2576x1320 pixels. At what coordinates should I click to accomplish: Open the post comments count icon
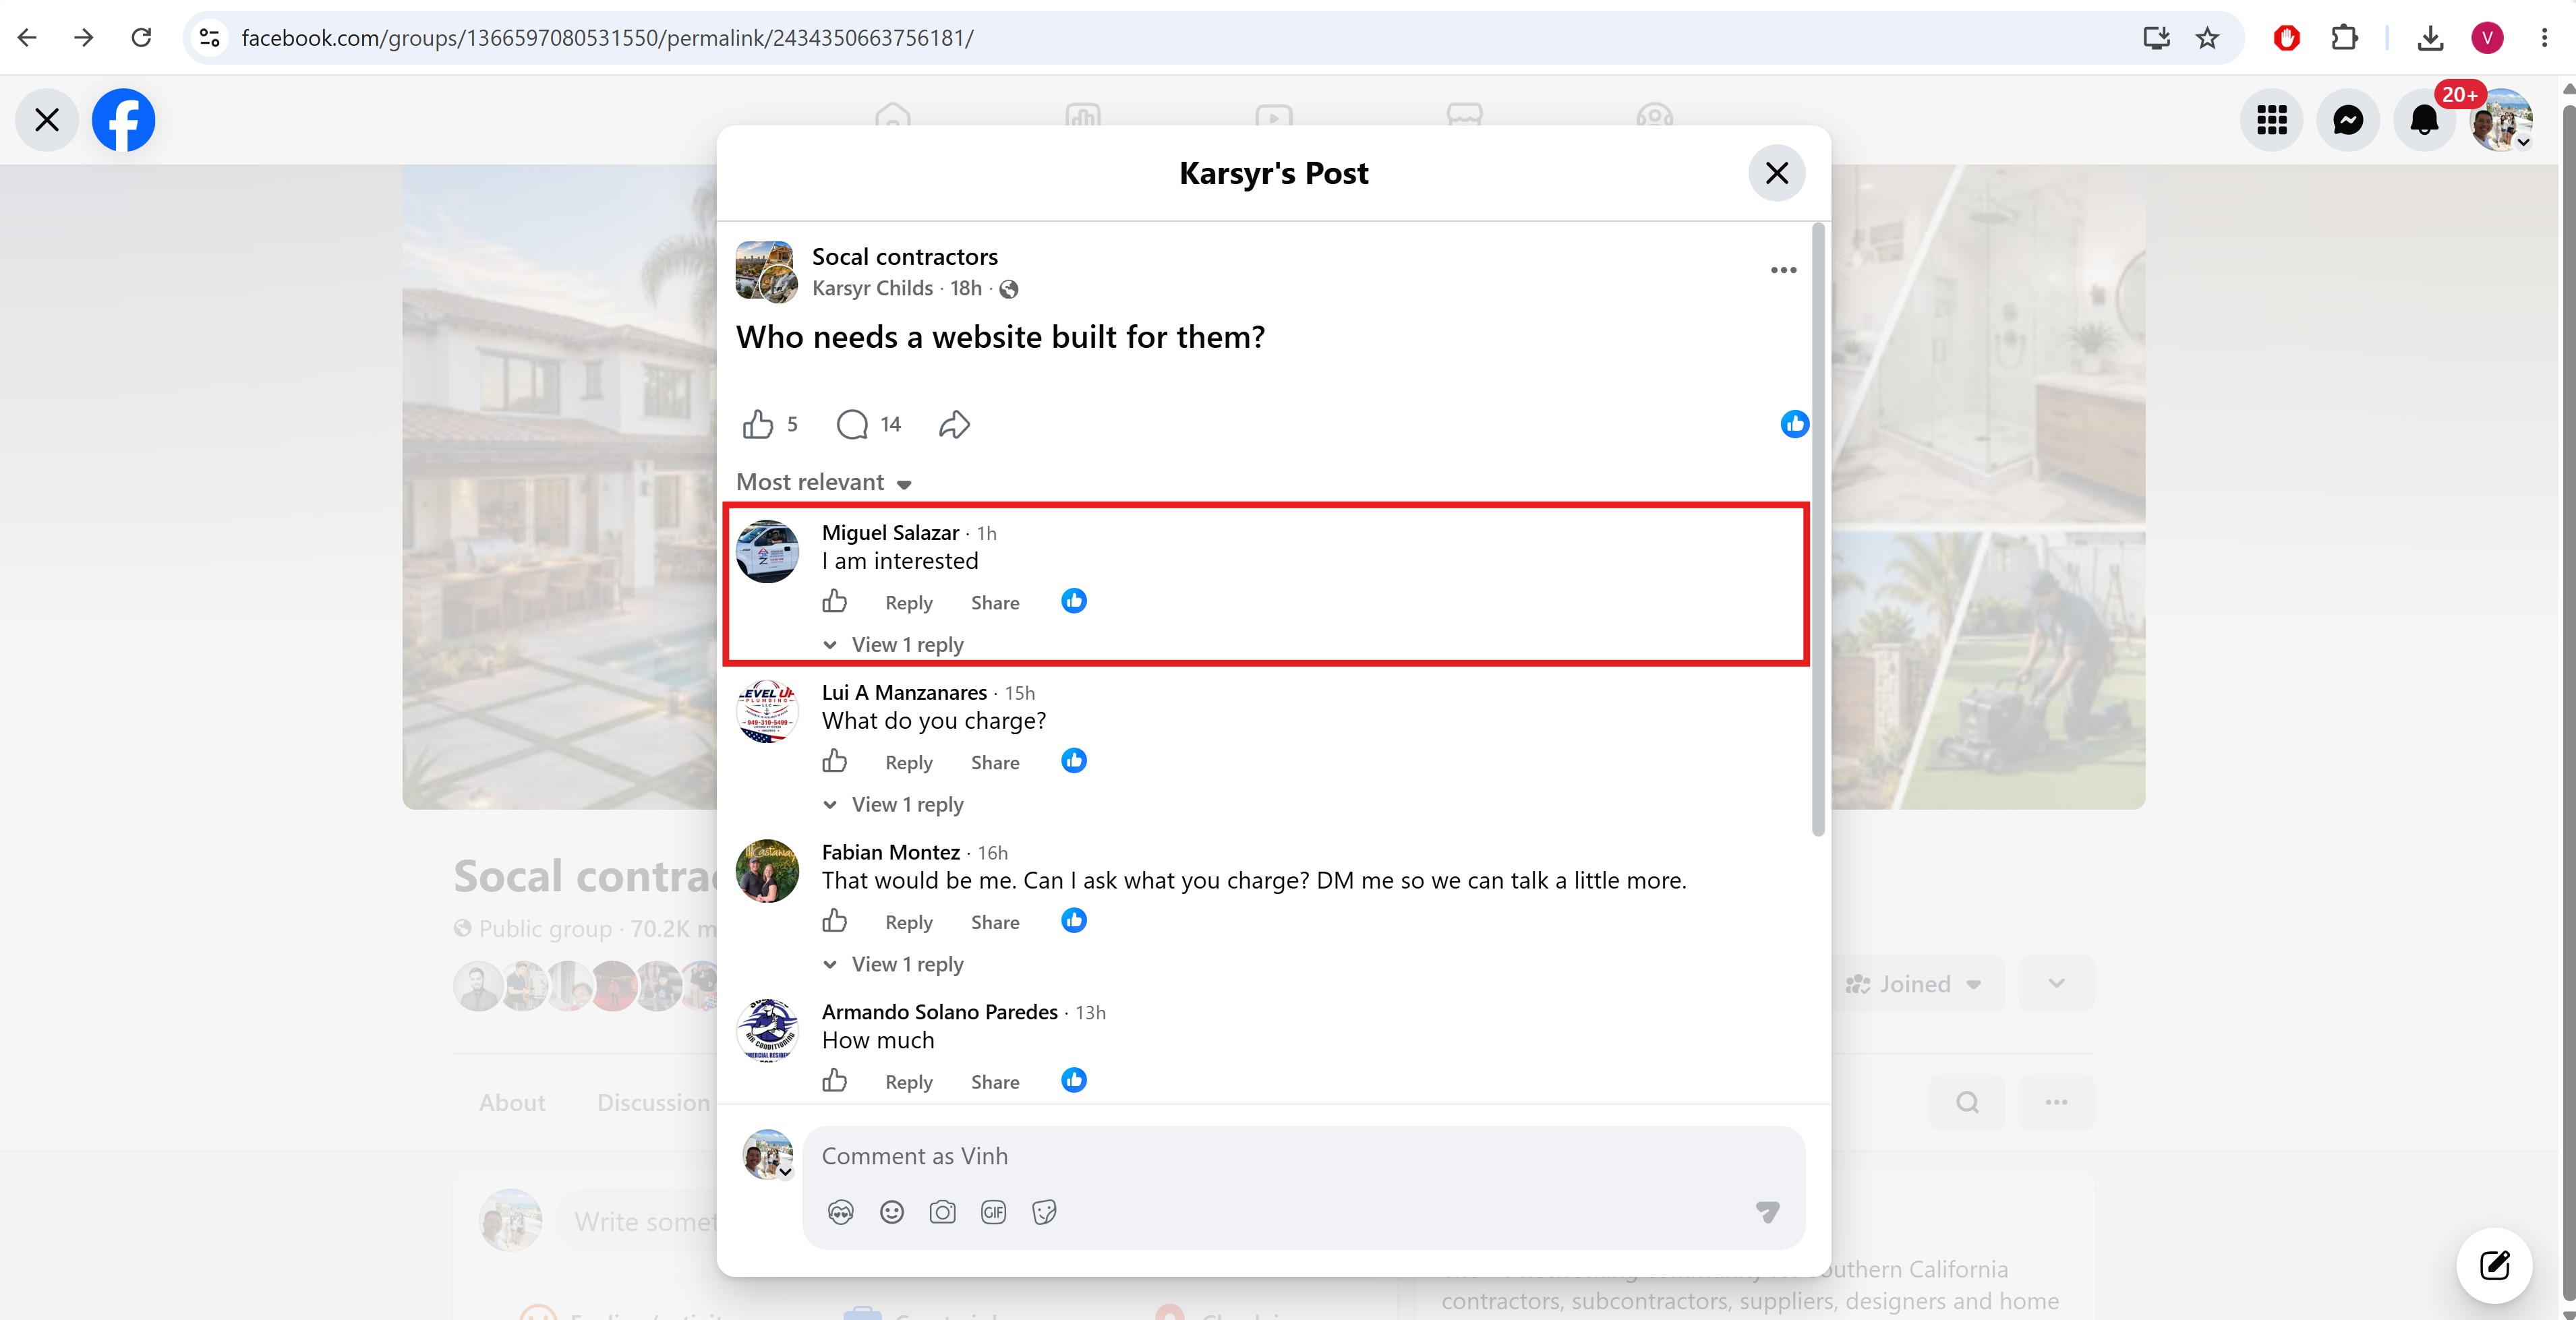(x=852, y=425)
